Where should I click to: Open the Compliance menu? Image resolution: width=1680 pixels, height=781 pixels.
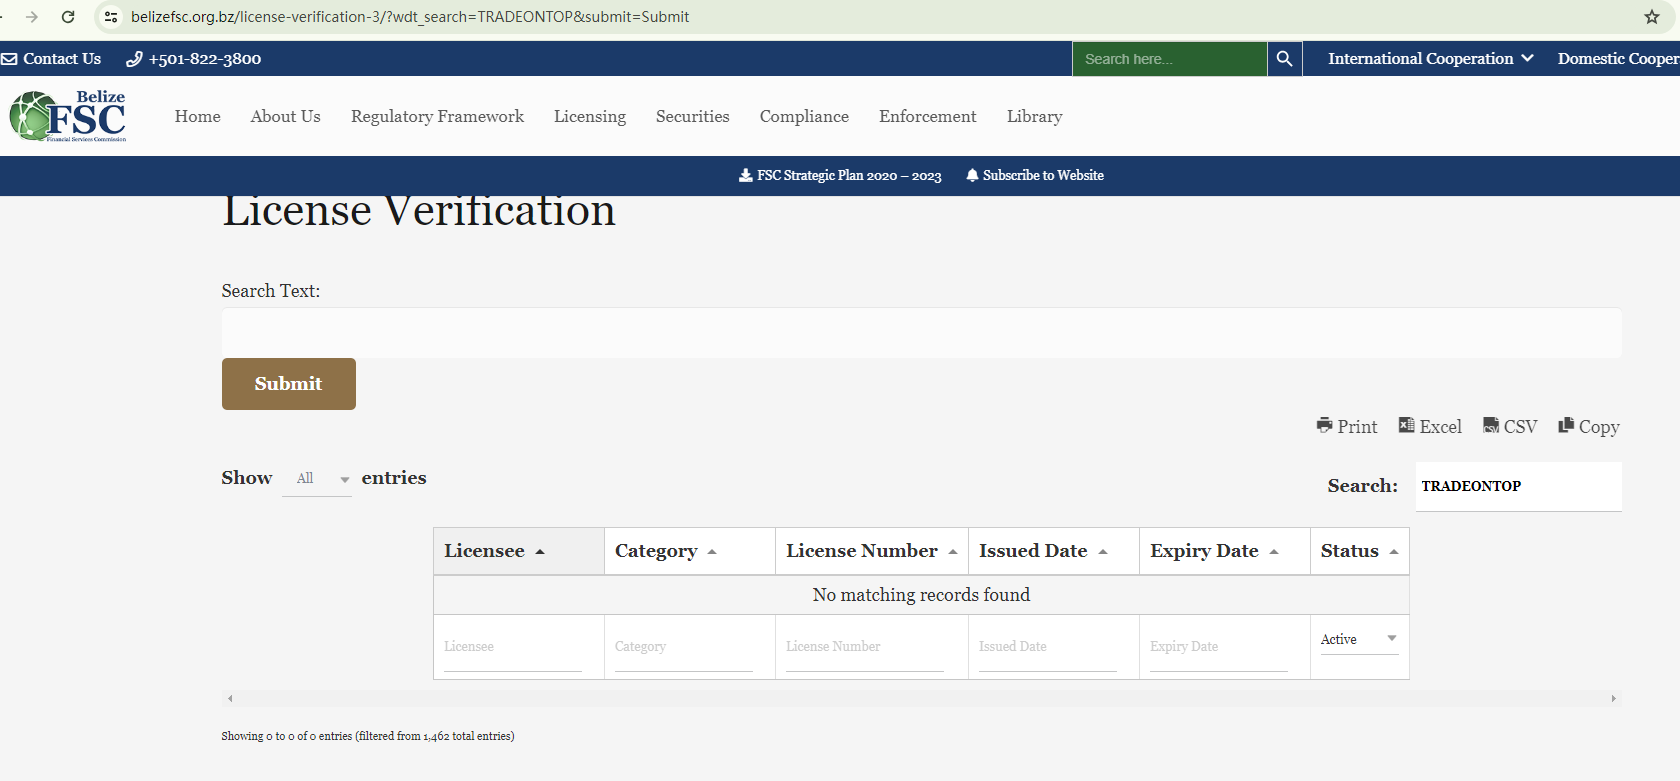pos(804,116)
